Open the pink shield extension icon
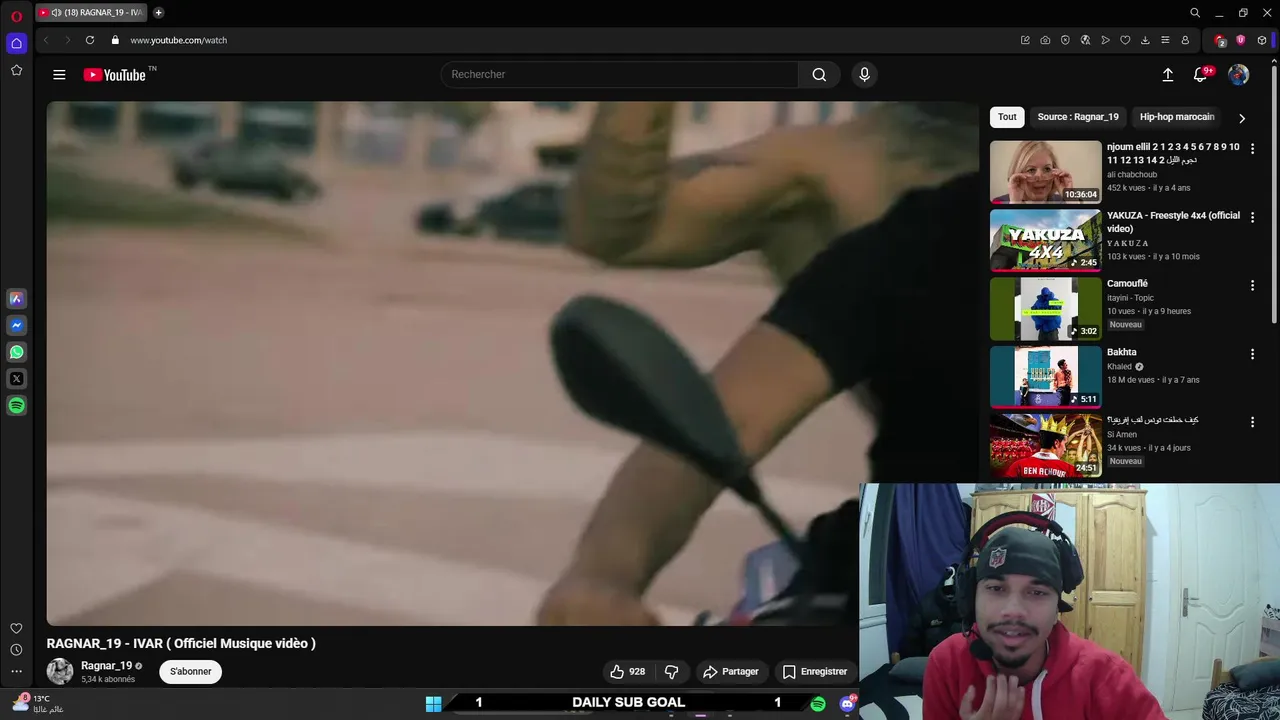1280x720 pixels. click(1241, 40)
